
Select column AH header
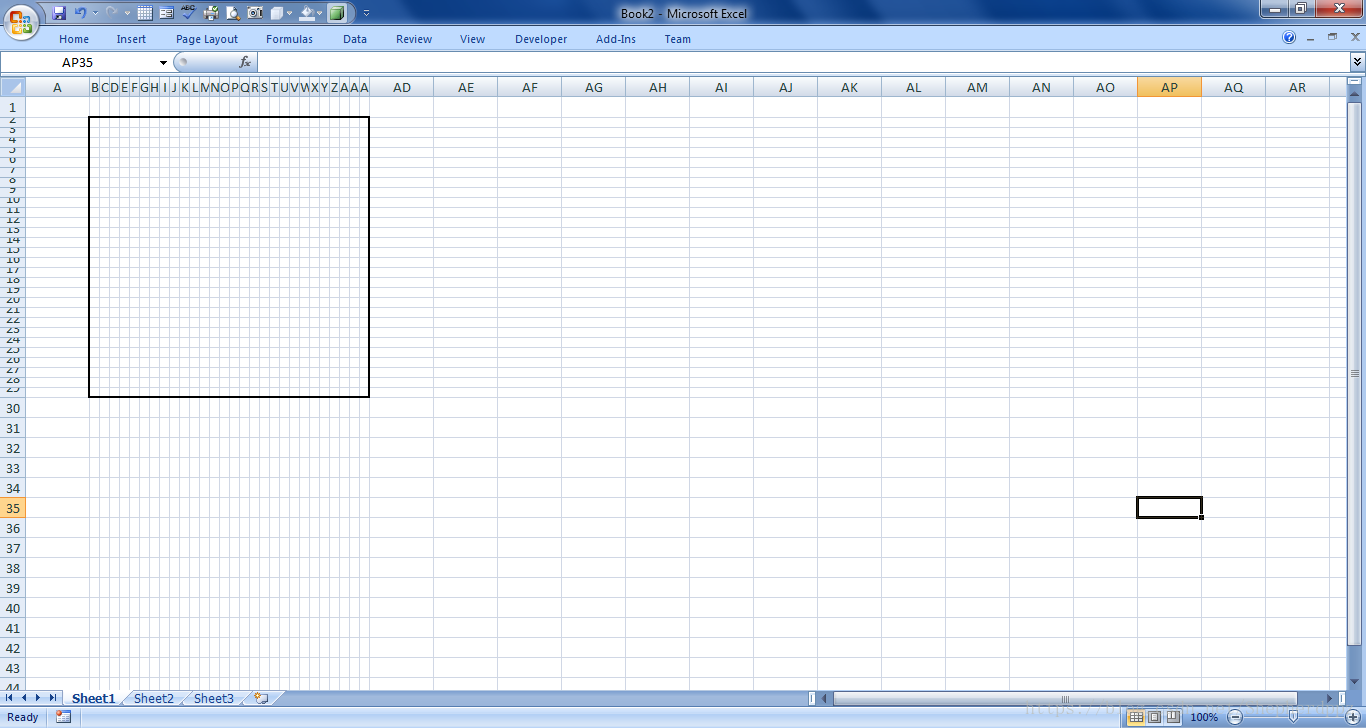[658, 88]
